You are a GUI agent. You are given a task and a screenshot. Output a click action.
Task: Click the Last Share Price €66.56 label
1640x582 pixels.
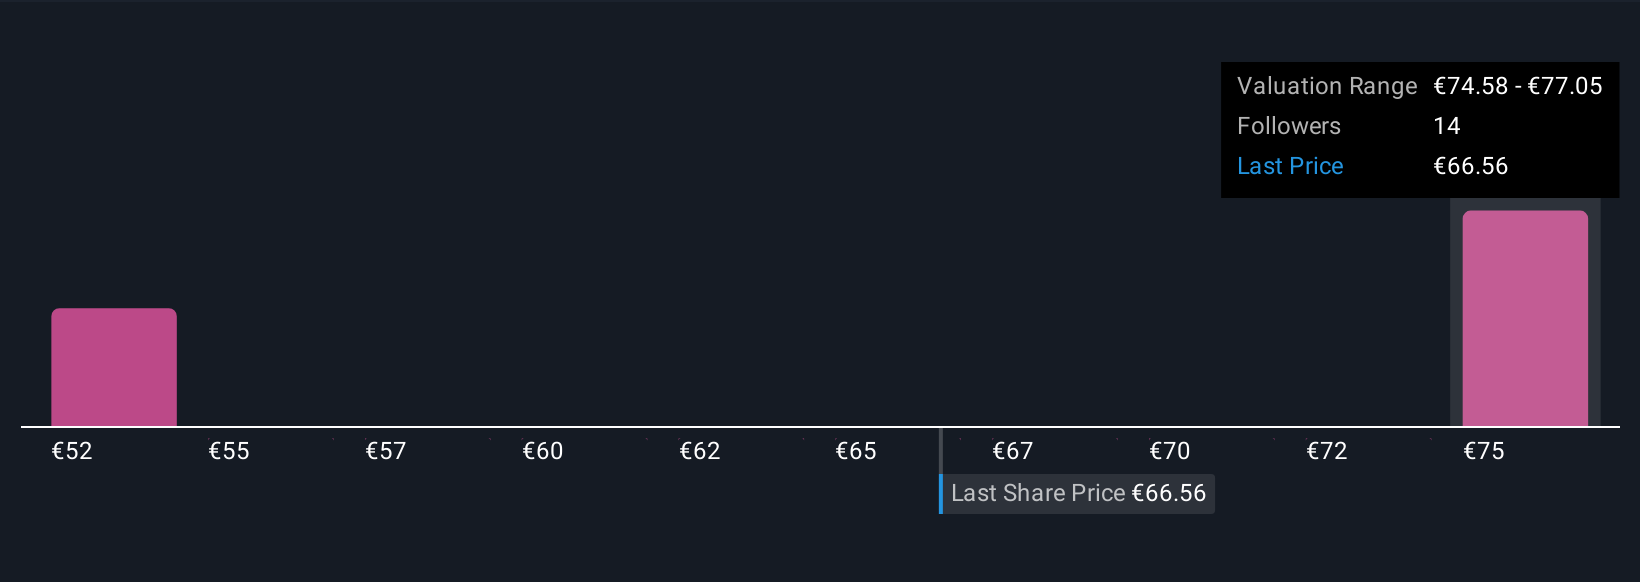click(x=1078, y=493)
